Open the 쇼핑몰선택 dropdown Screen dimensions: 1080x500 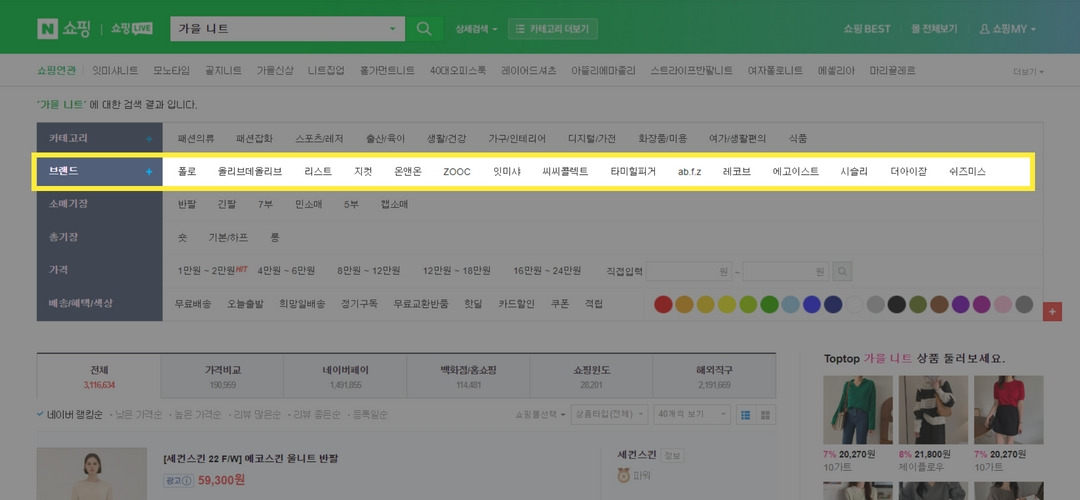click(x=541, y=415)
